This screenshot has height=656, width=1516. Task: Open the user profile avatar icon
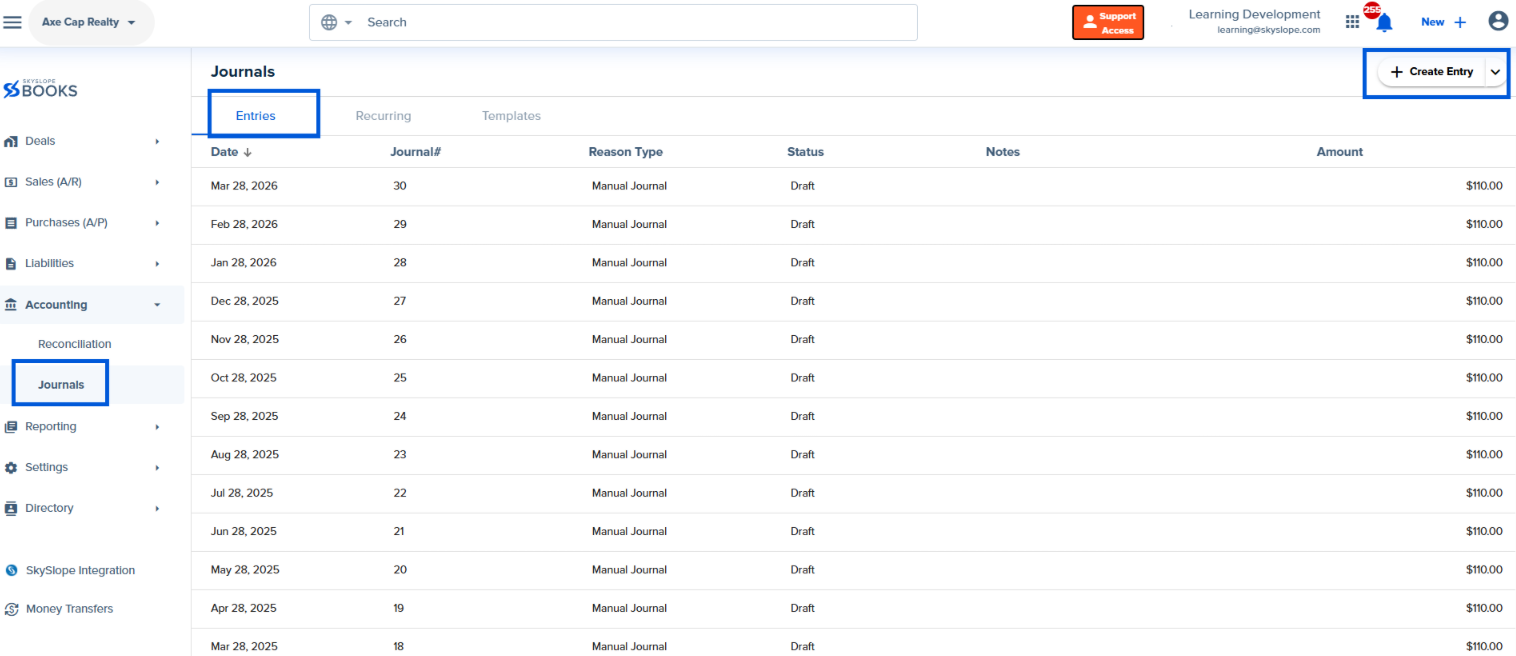[1498, 21]
